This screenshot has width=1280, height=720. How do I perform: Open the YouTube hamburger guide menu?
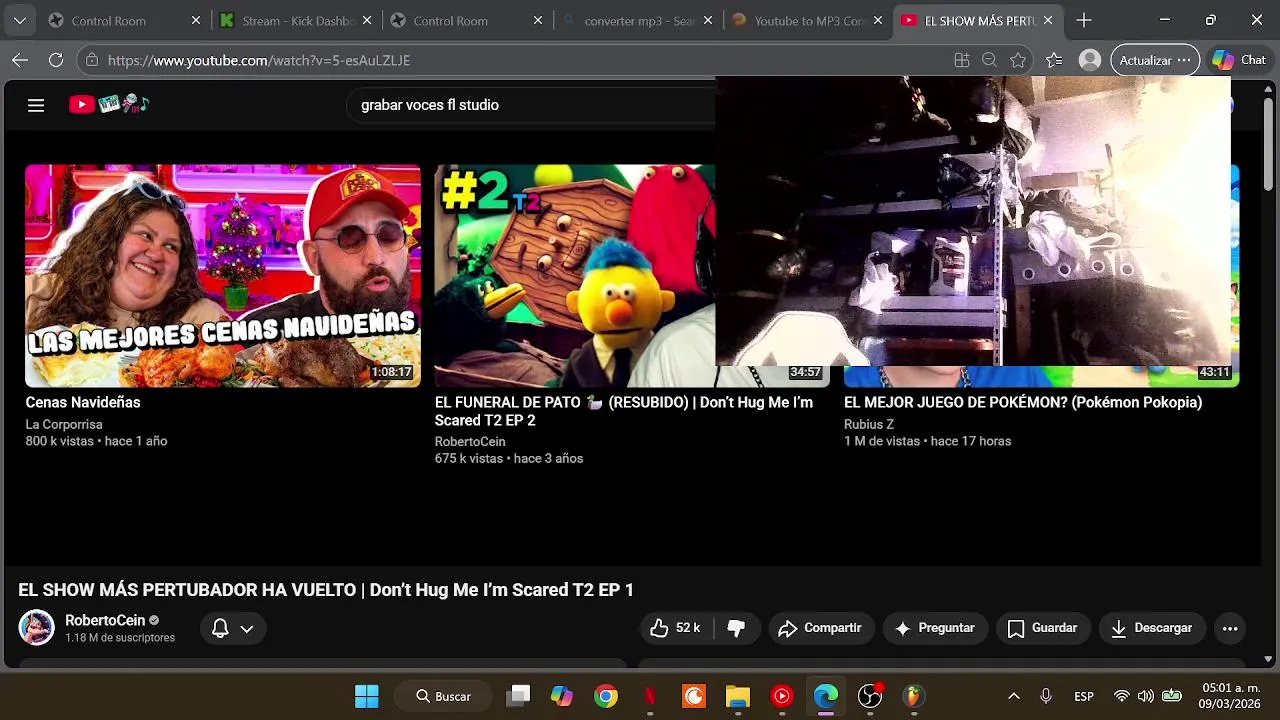[x=36, y=105]
